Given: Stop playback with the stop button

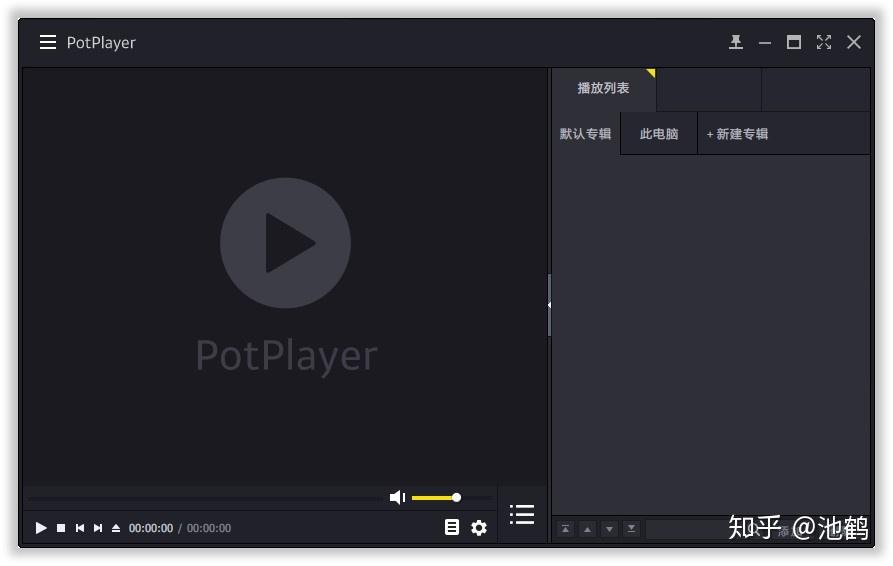Looking at the screenshot, I should tap(61, 528).
